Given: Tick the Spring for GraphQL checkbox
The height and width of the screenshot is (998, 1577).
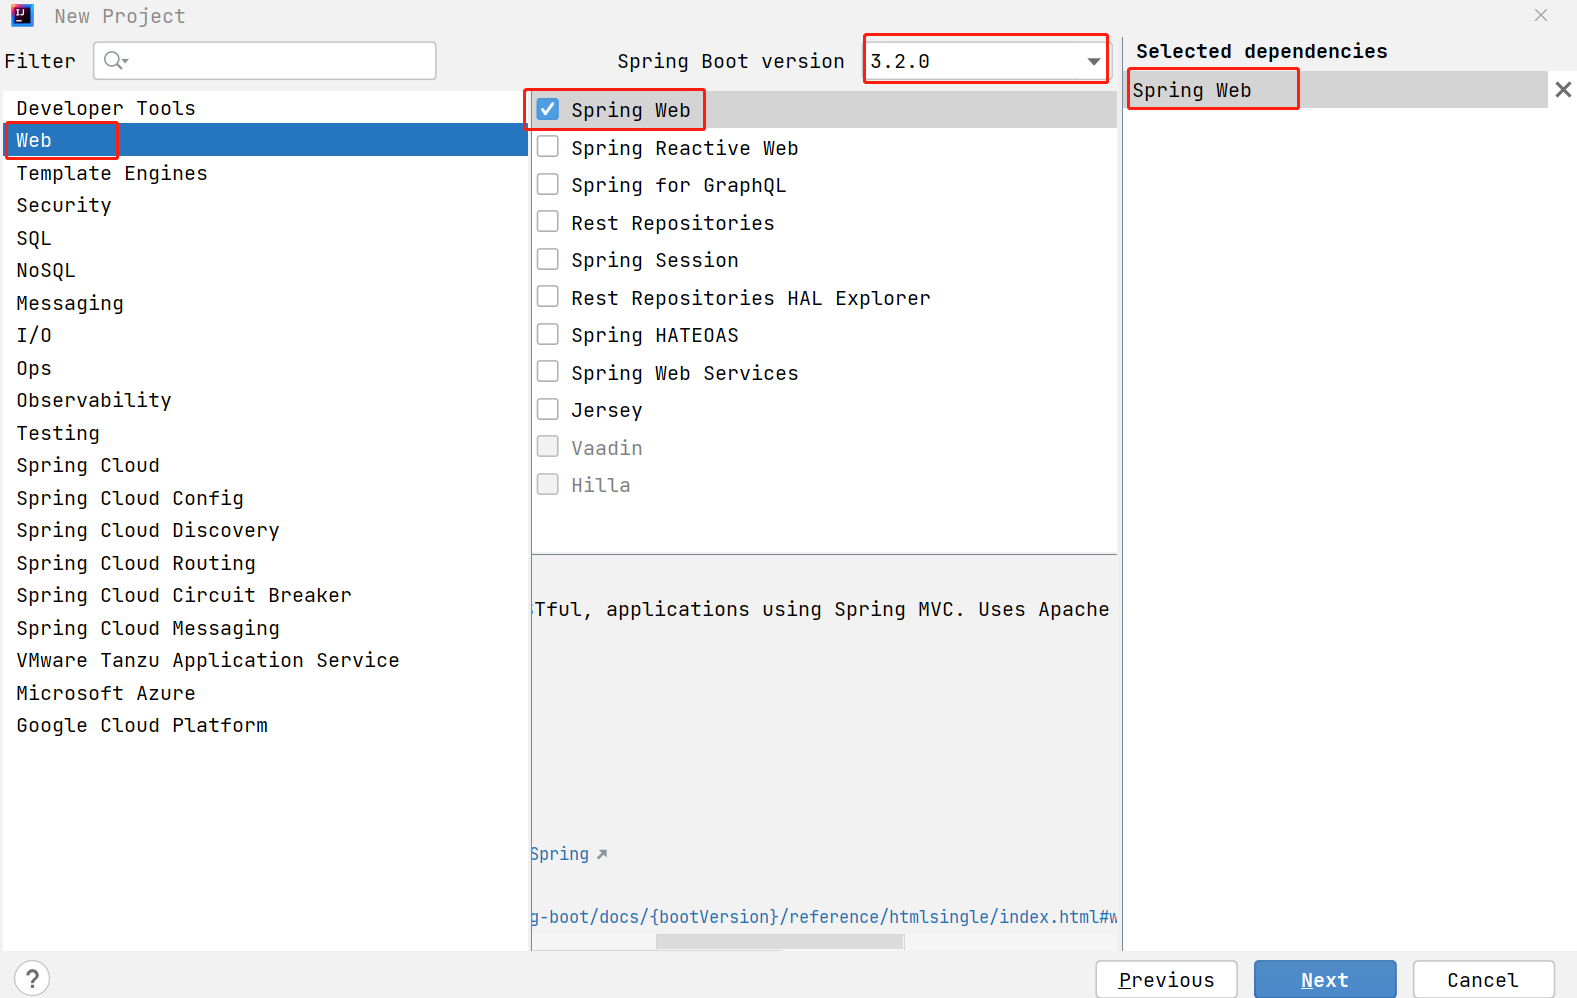Looking at the screenshot, I should pyautogui.click(x=548, y=184).
